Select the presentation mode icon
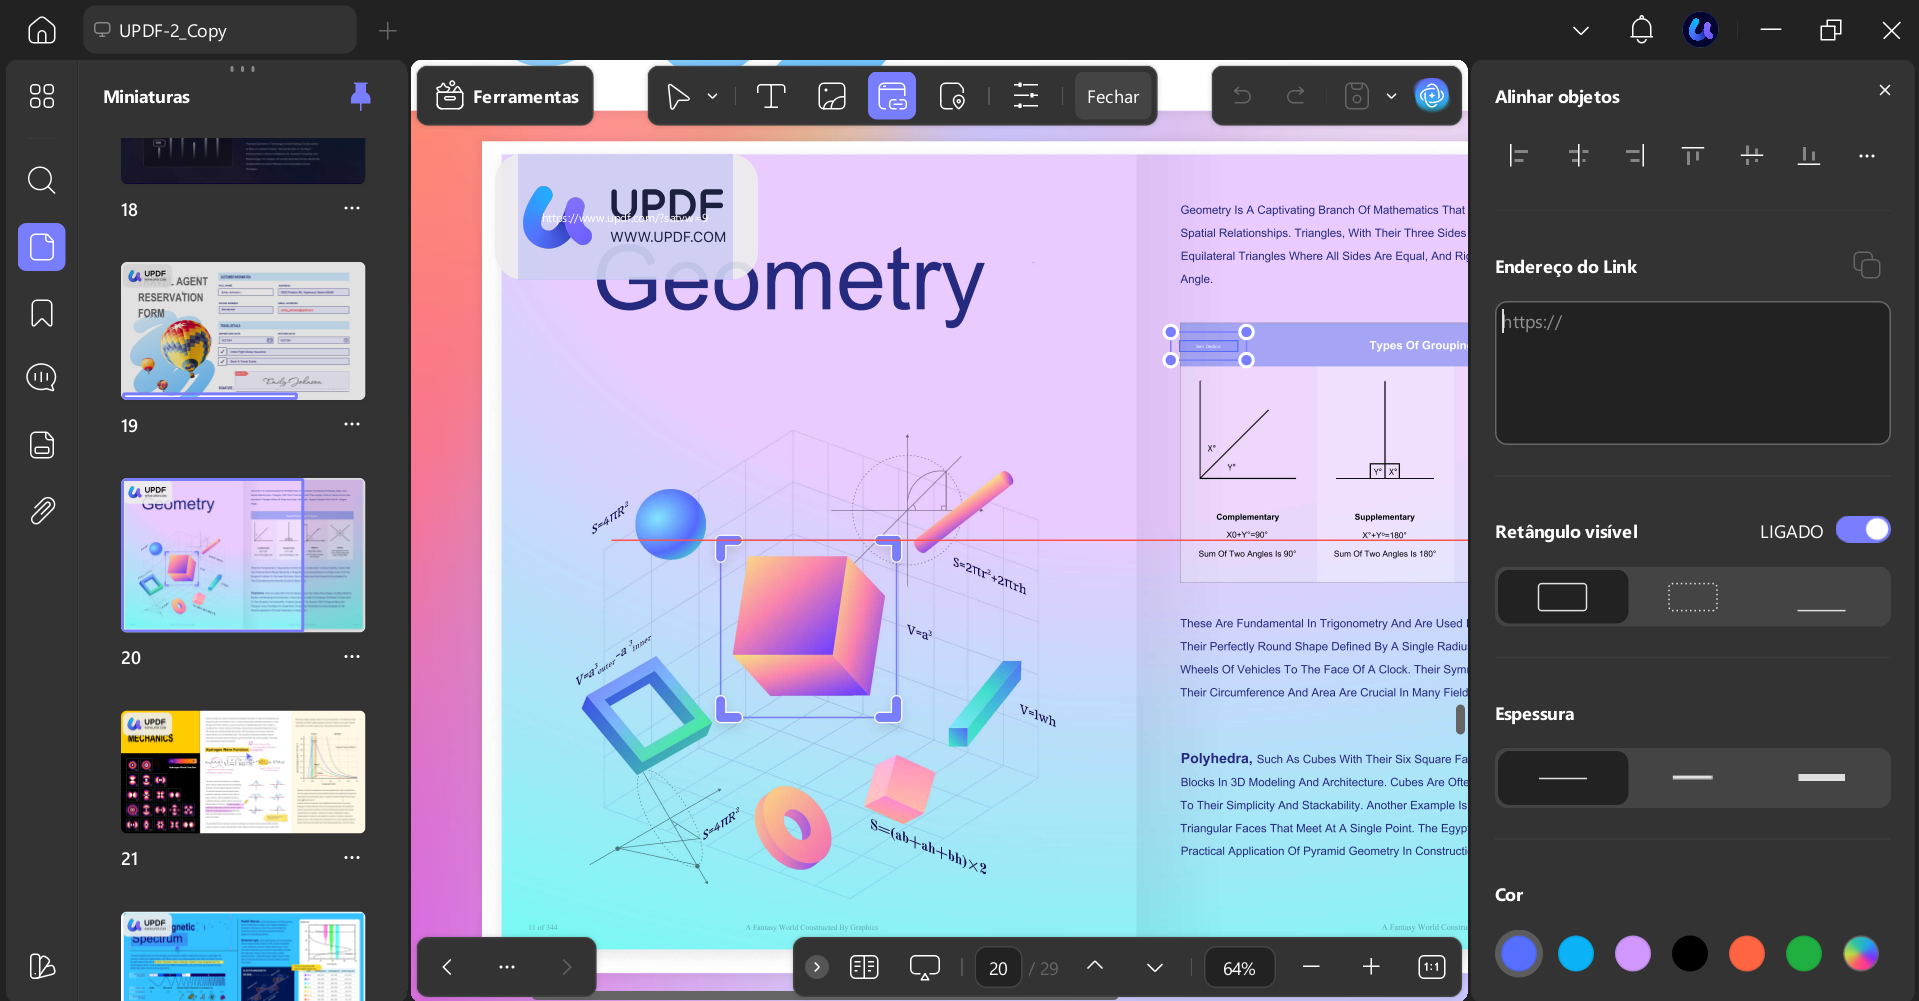1919x1001 pixels. click(923, 967)
